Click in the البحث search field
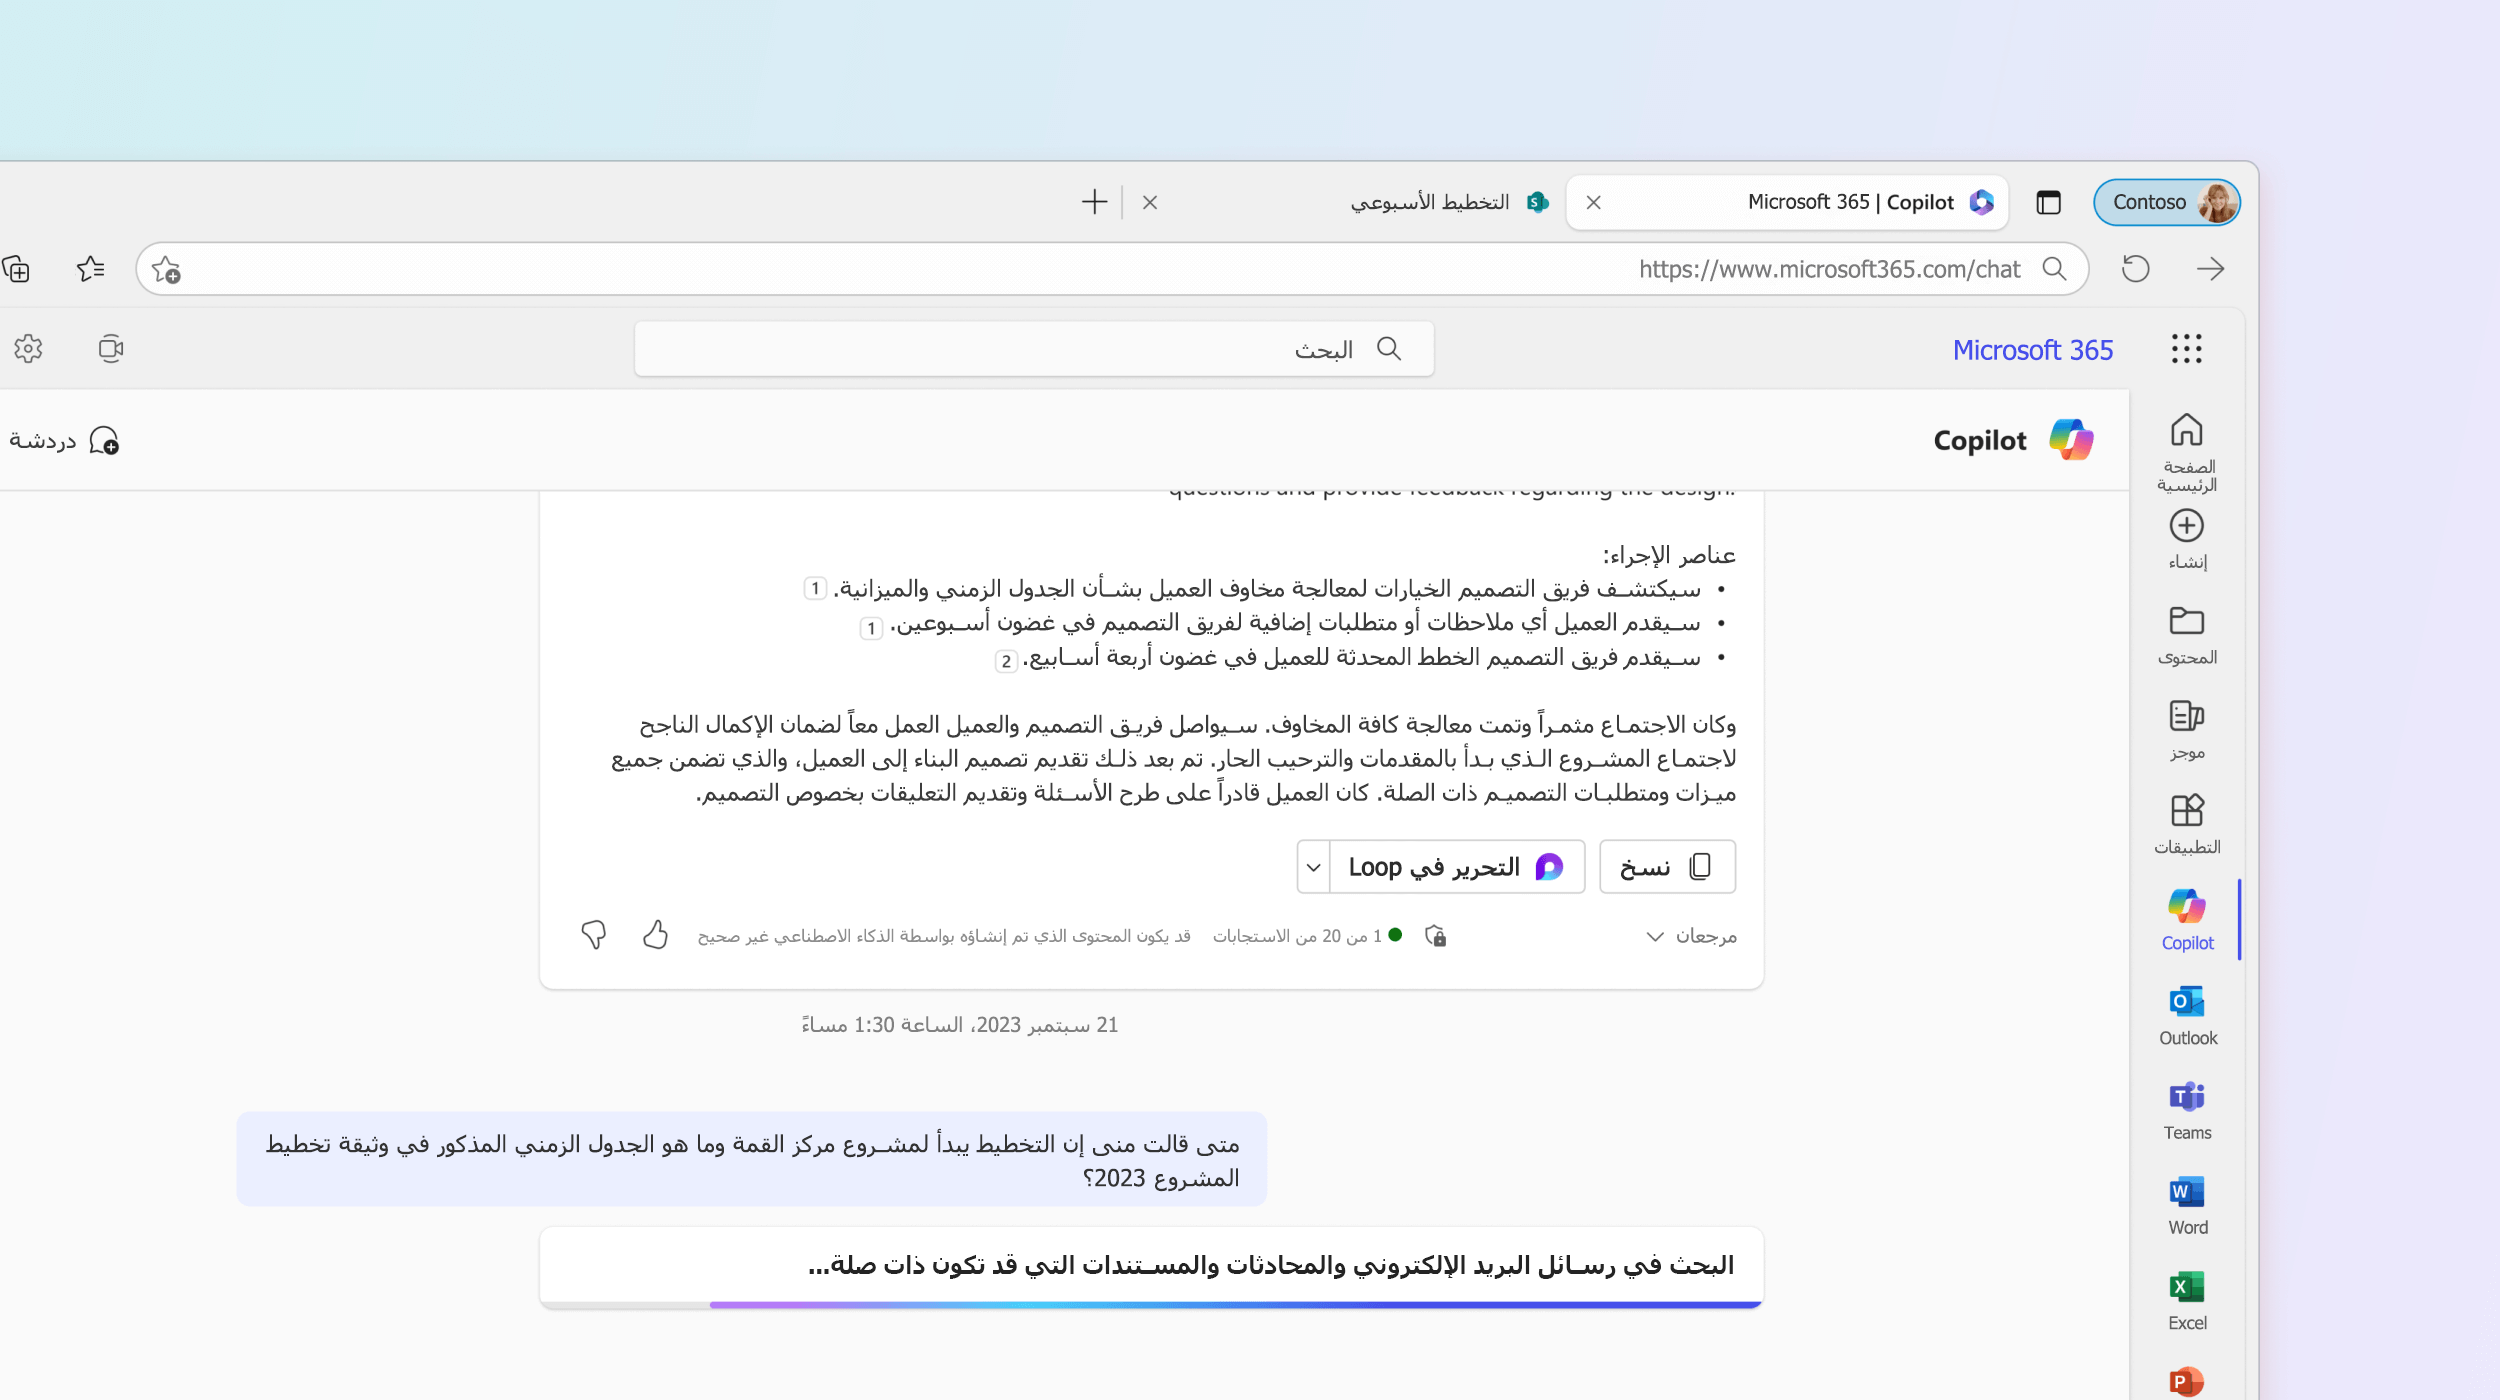This screenshot has height=1400, width=2500. coord(1034,349)
